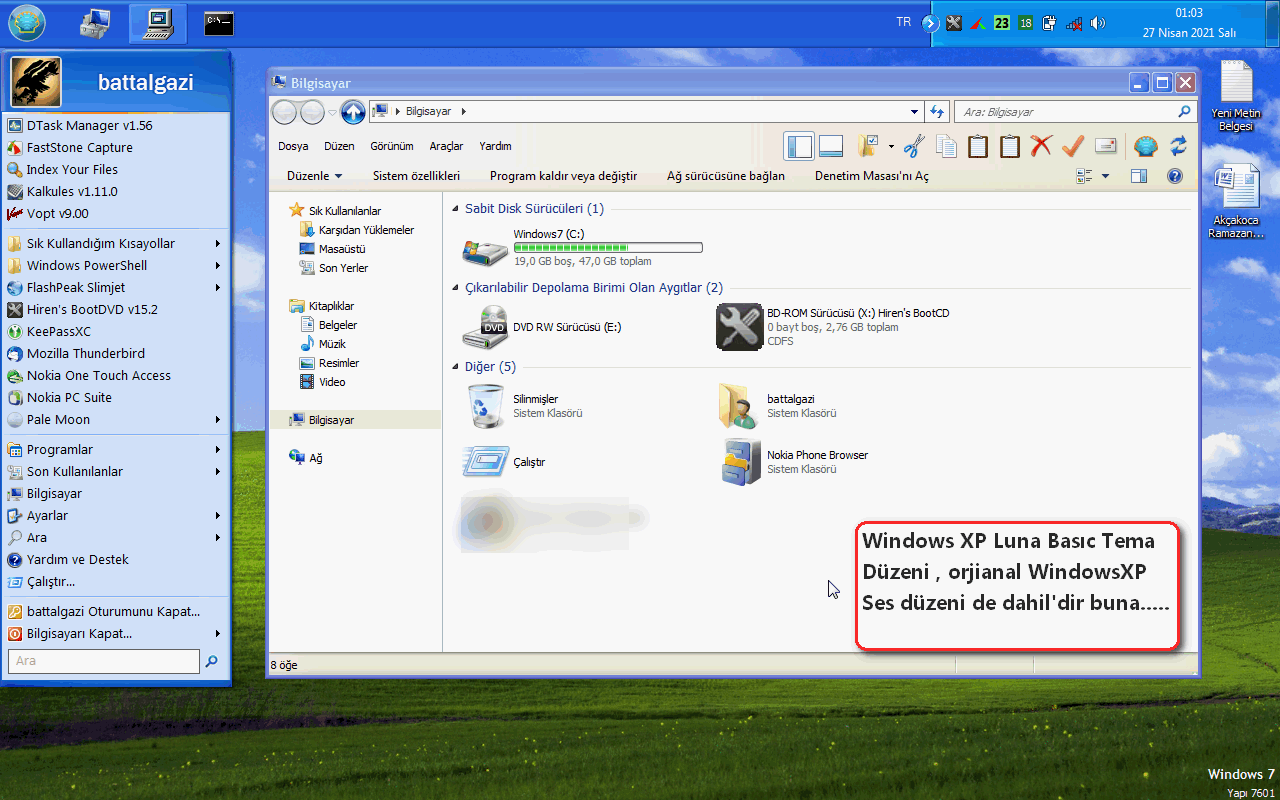The height and width of the screenshot is (800, 1280).
Task: Open Mozilla Thunderbird from Start menu
Action: (115, 354)
